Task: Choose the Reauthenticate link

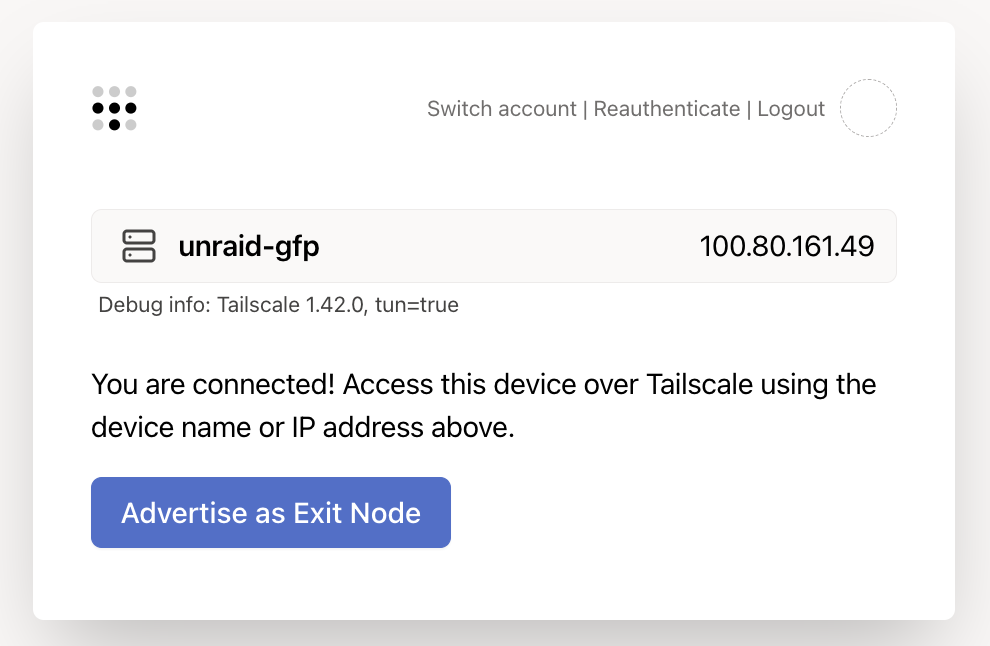Action: pos(667,109)
